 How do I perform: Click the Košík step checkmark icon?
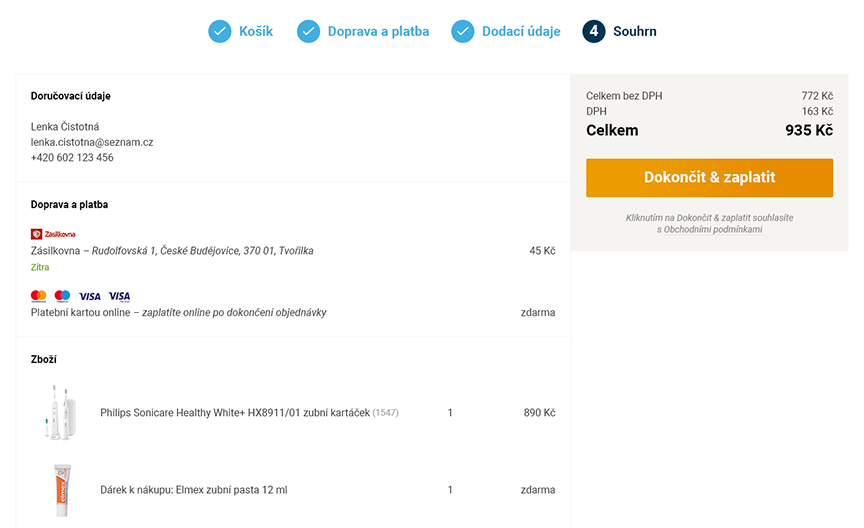click(219, 31)
